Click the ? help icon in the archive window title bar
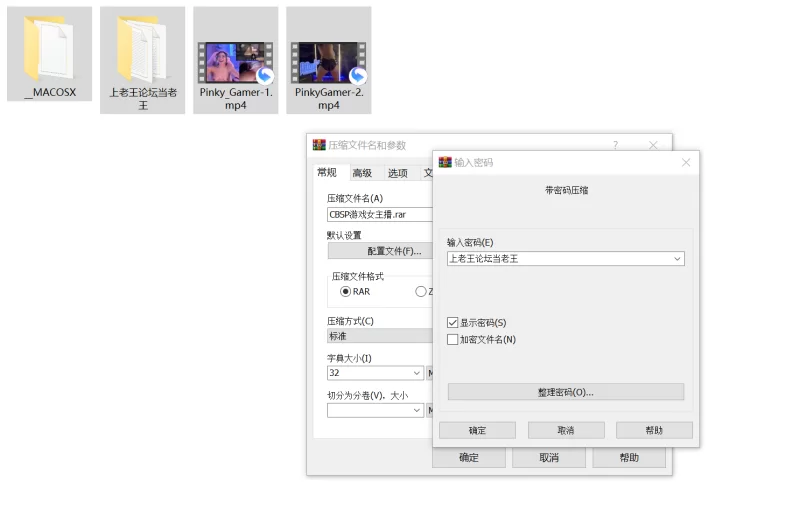The width and height of the screenshot is (800, 509). click(616, 145)
